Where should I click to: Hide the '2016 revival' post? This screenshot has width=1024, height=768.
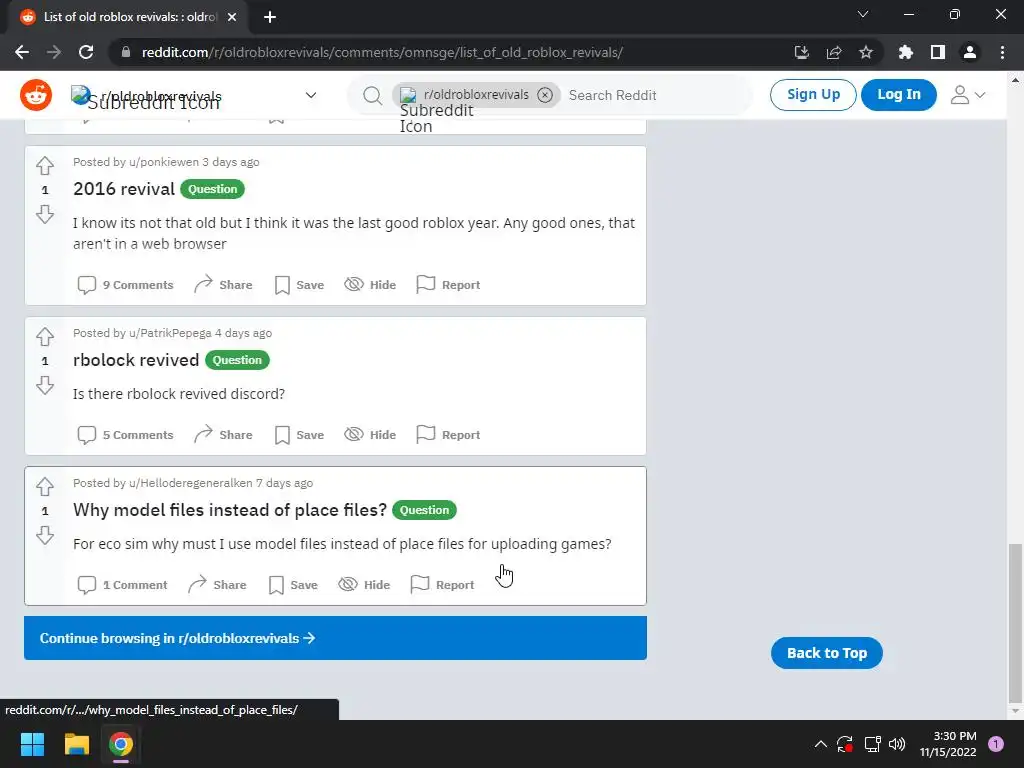click(x=370, y=285)
